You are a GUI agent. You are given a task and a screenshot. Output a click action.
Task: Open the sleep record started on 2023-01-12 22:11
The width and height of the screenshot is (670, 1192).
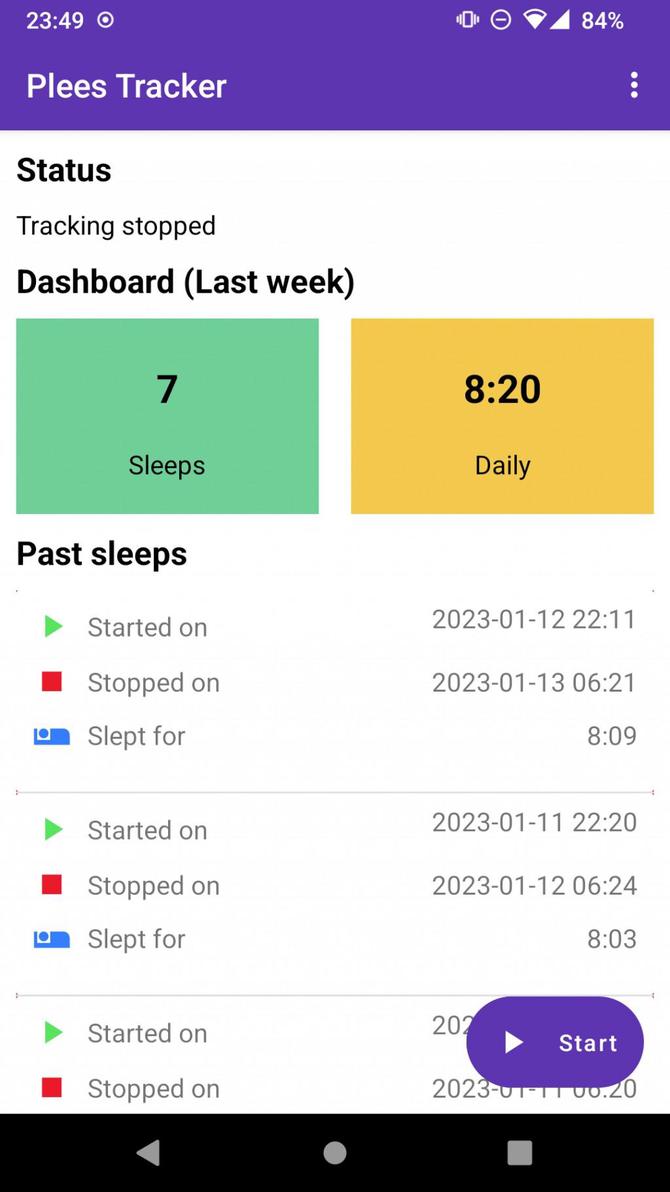(x=335, y=680)
